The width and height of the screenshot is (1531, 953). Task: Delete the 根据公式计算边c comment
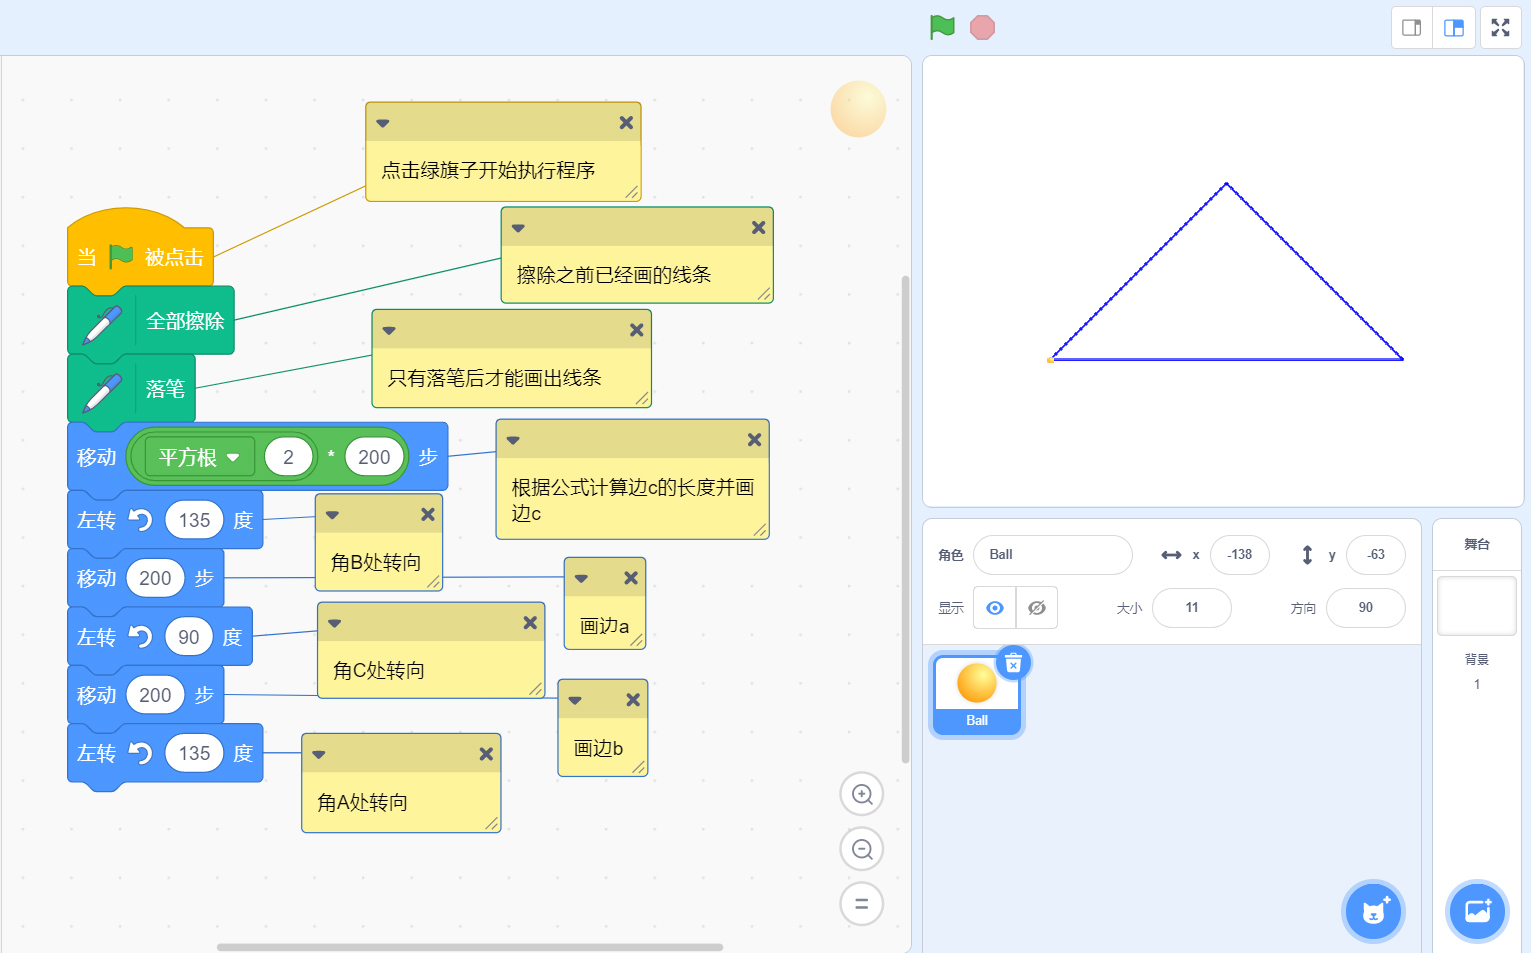tap(754, 440)
